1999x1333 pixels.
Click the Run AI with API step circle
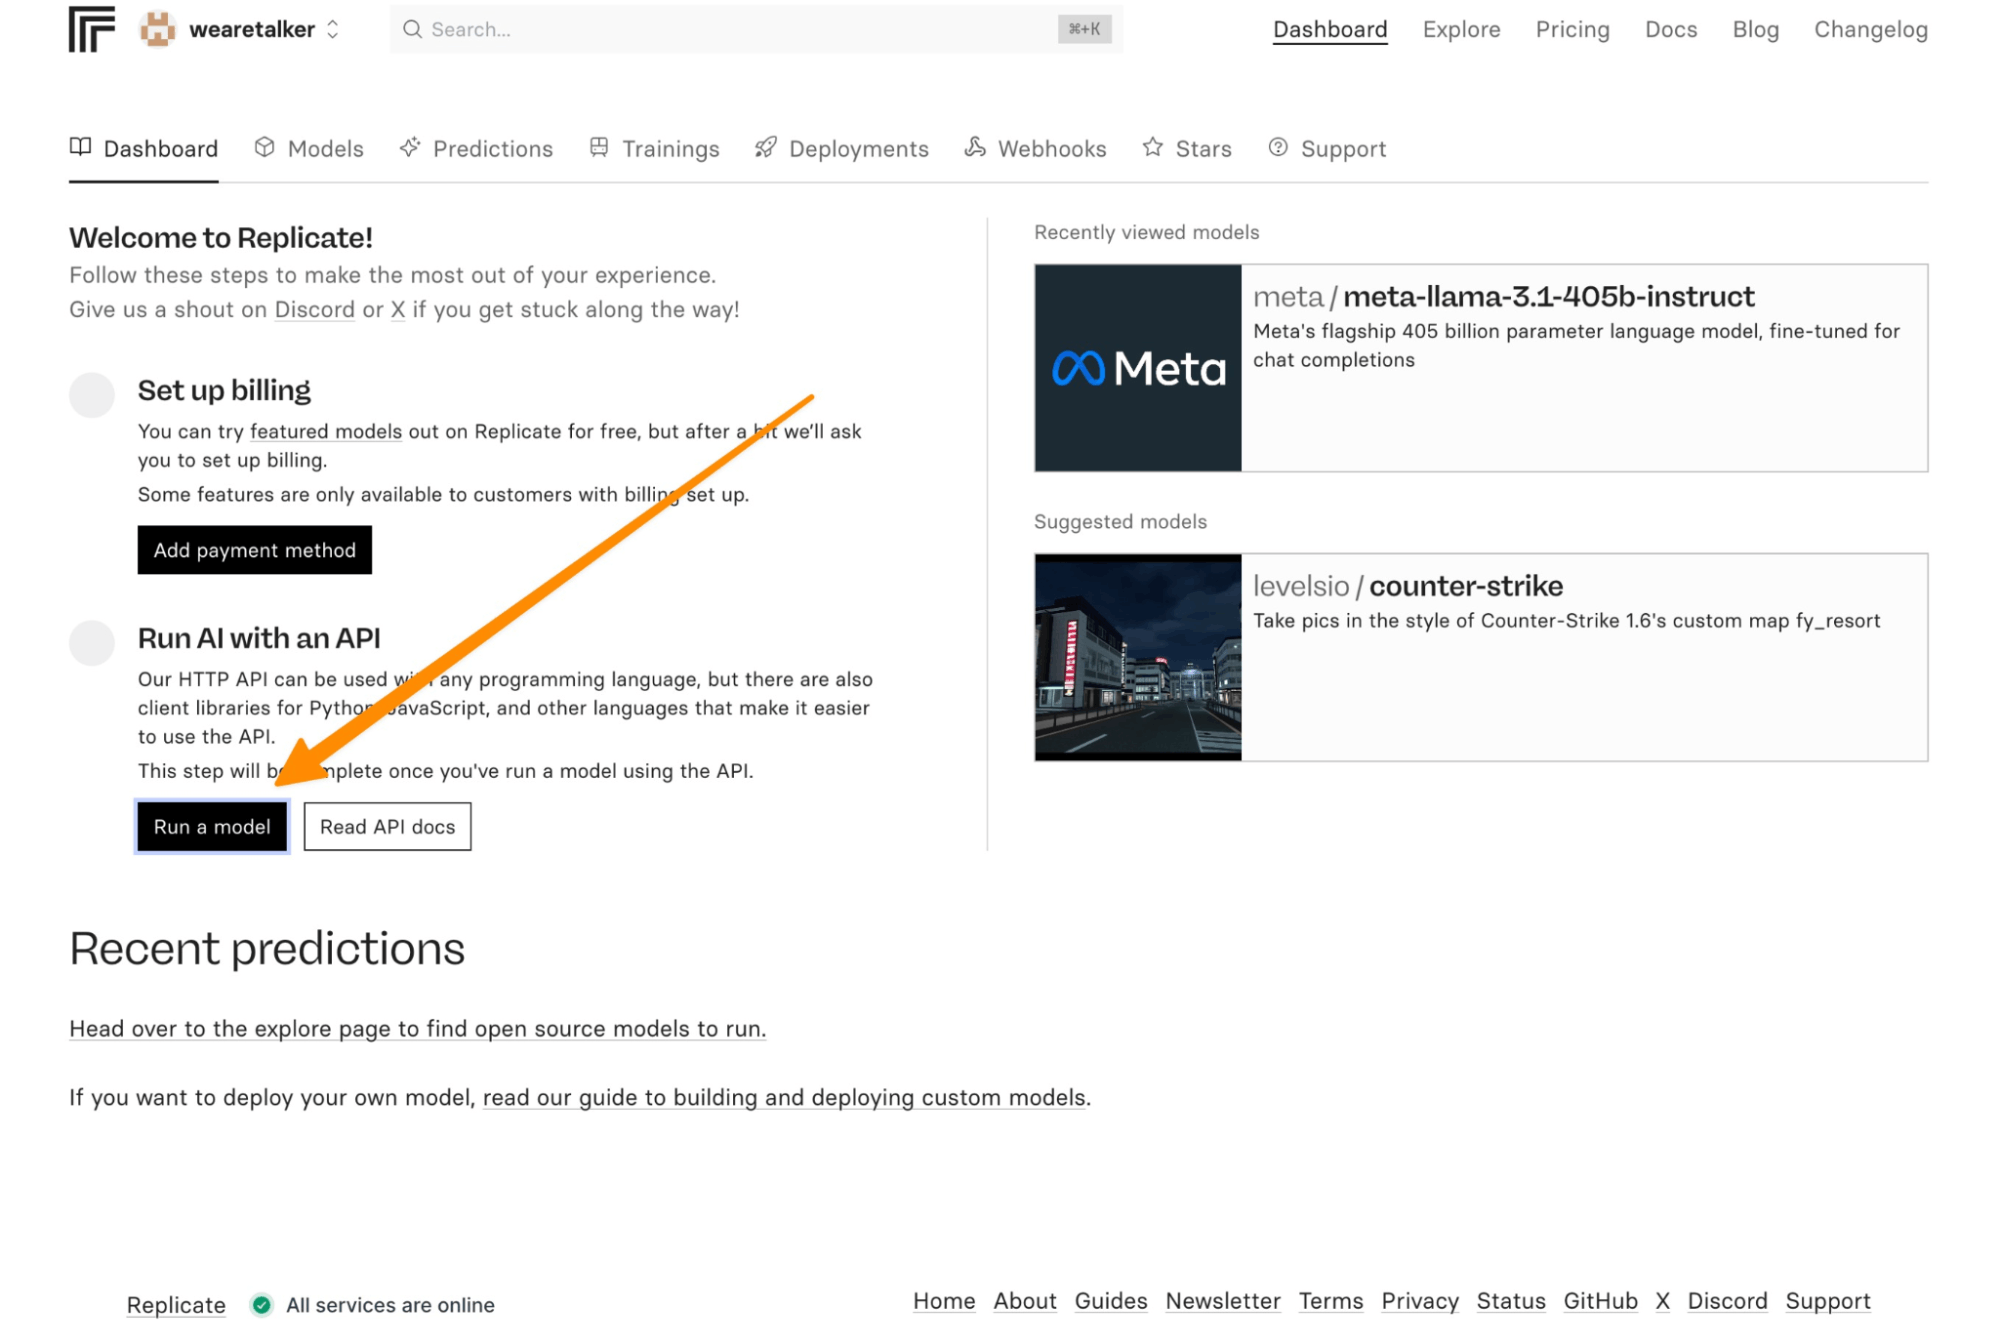point(92,642)
